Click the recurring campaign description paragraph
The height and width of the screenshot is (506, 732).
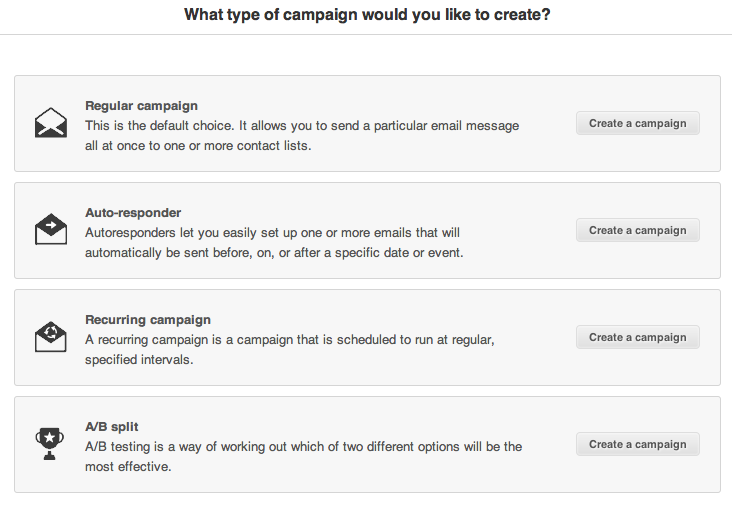[x=289, y=350]
